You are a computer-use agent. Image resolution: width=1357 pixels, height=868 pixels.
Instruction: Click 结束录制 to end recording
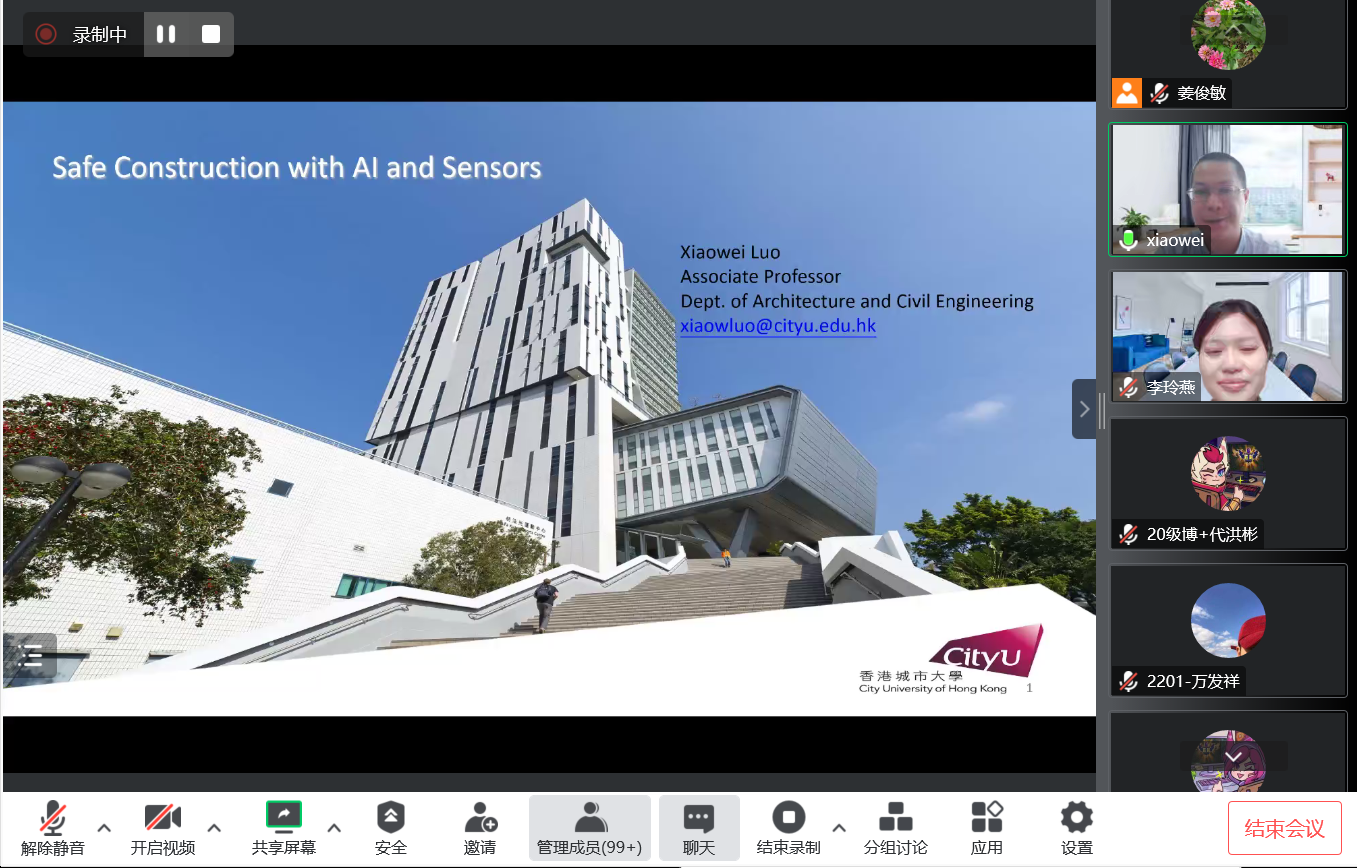[x=788, y=828]
